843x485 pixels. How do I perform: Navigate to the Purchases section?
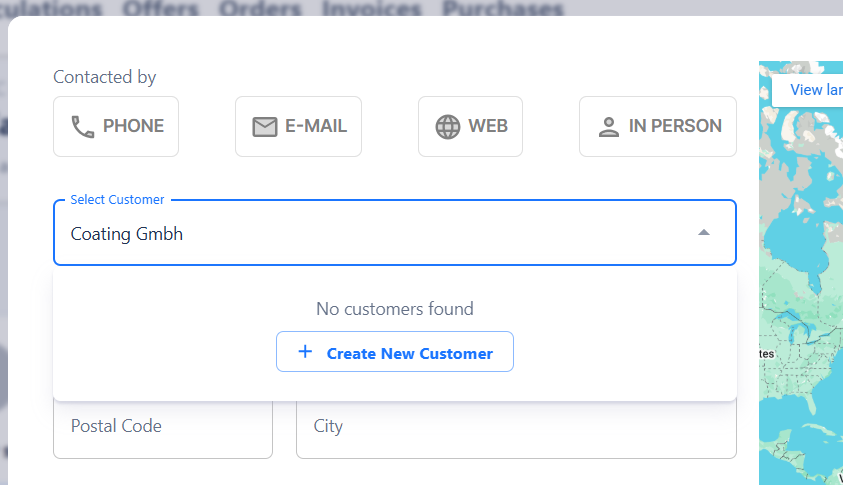502,9
